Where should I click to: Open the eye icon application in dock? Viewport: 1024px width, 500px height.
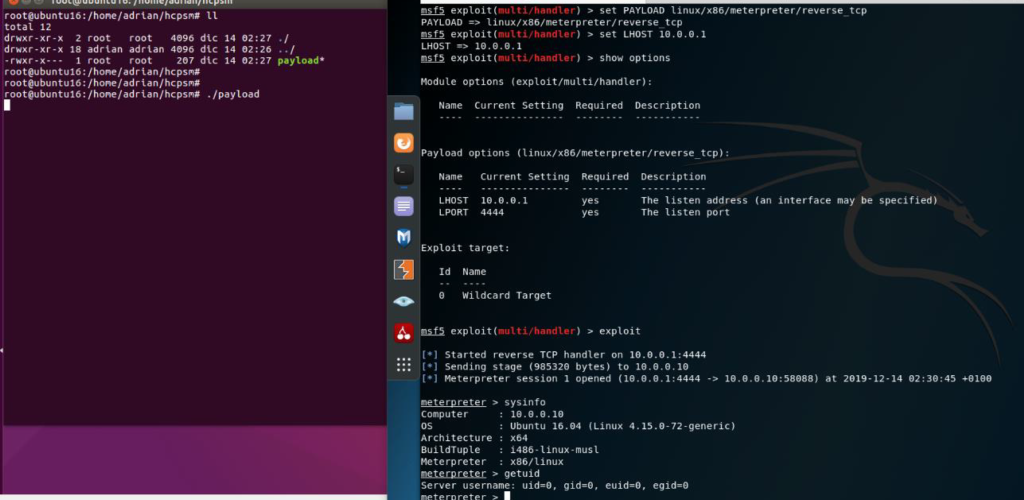[404, 301]
